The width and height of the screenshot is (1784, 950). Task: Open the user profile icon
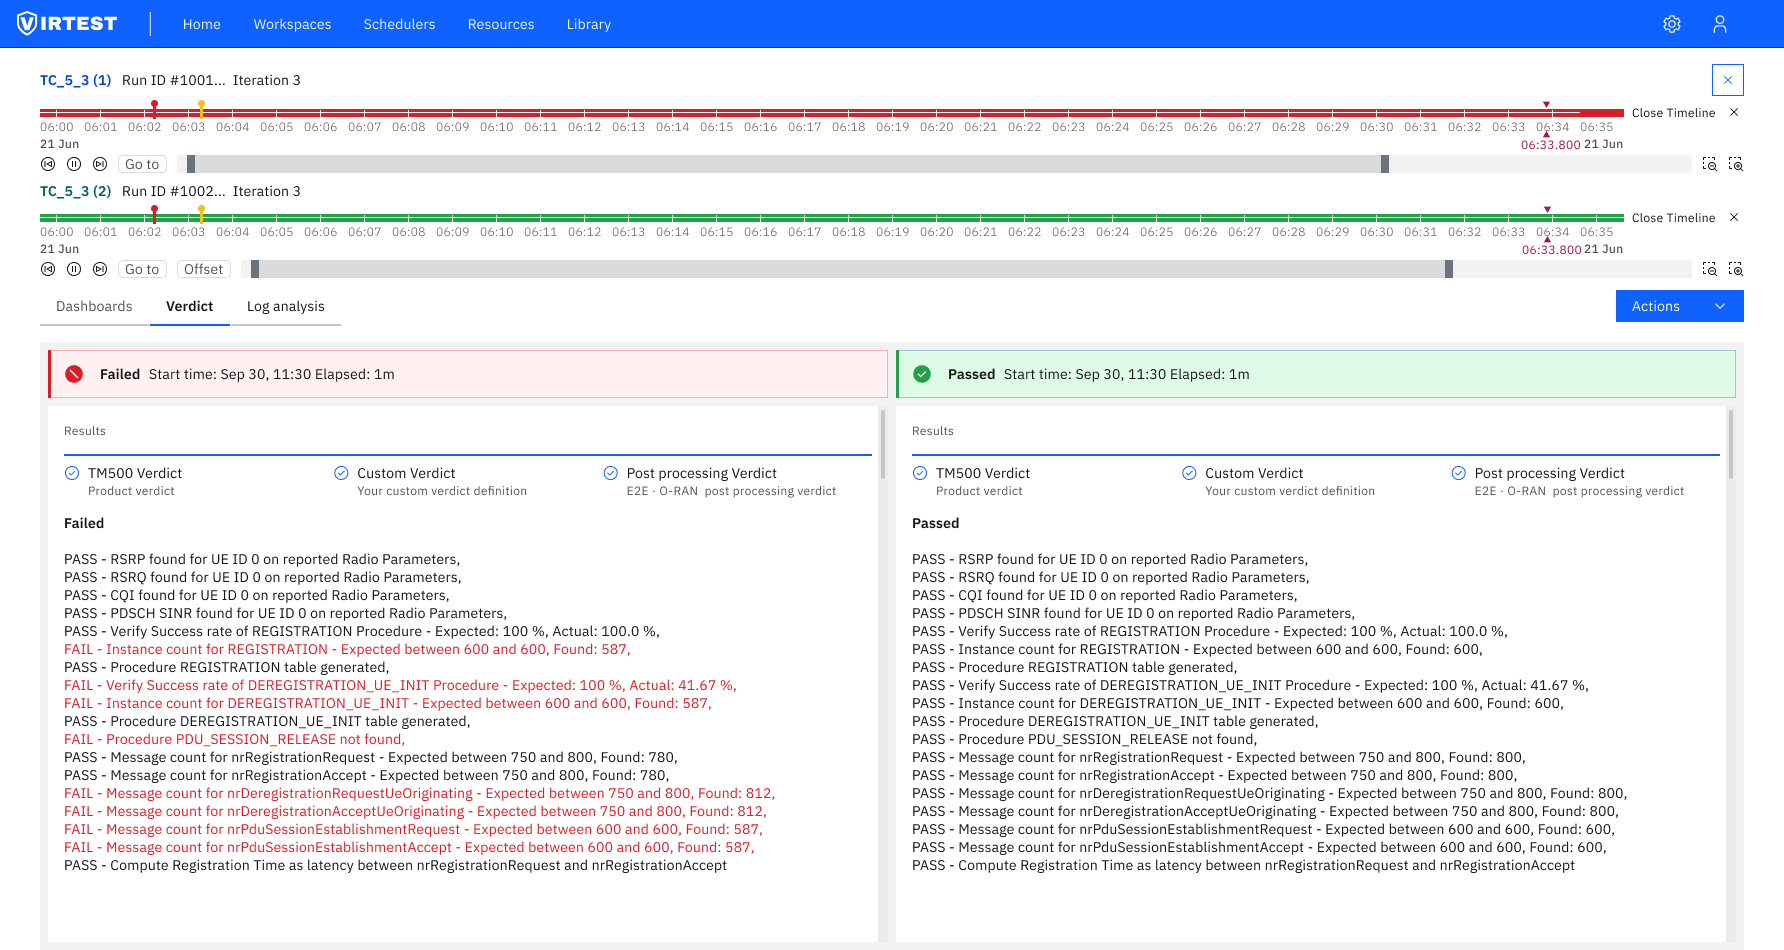click(x=1721, y=23)
